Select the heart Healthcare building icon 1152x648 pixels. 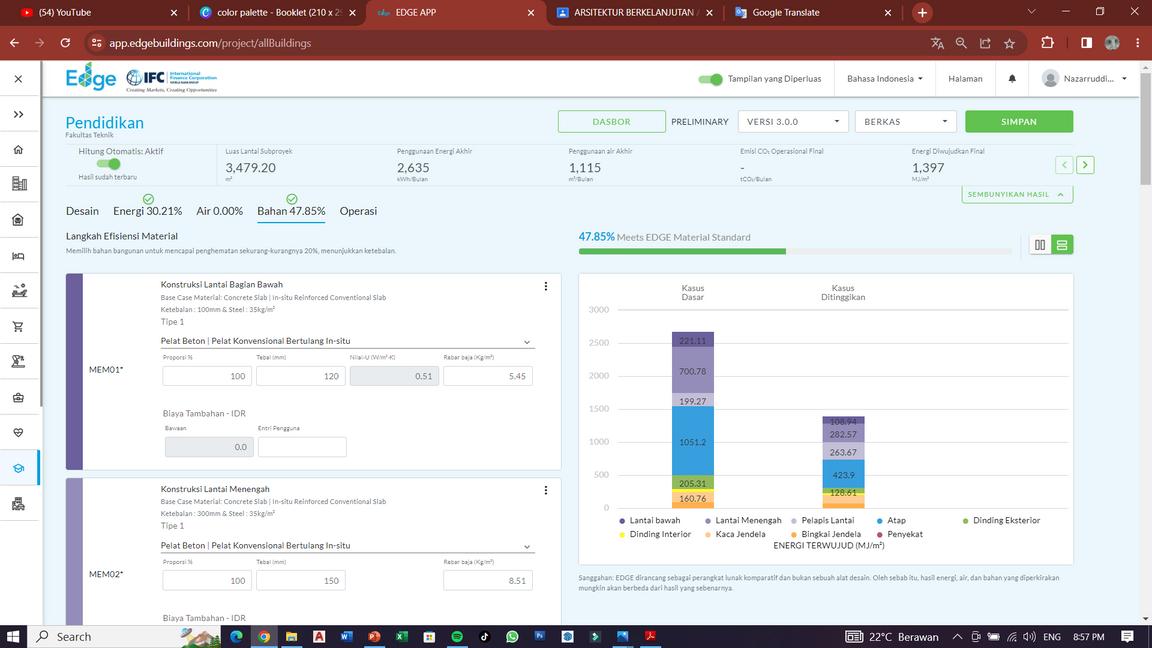click(x=18, y=433)
